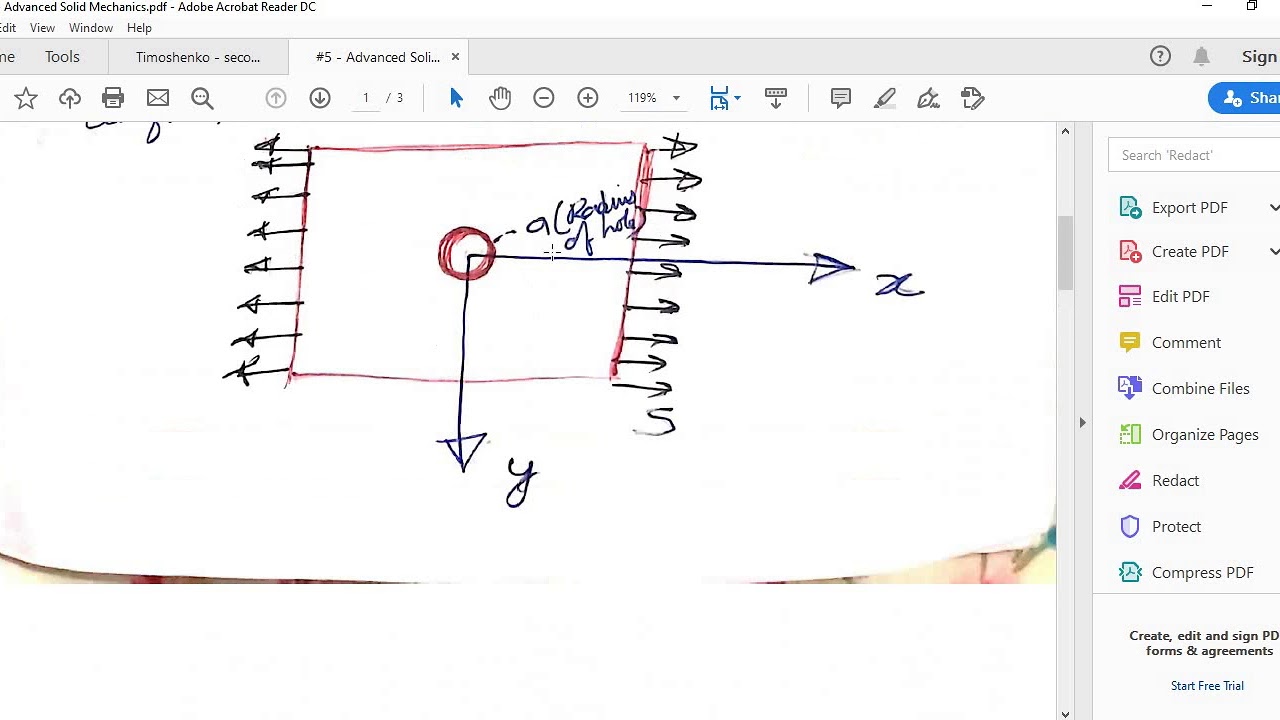
Task: Select the highlight text pen tool
Action: pos(885,98)
